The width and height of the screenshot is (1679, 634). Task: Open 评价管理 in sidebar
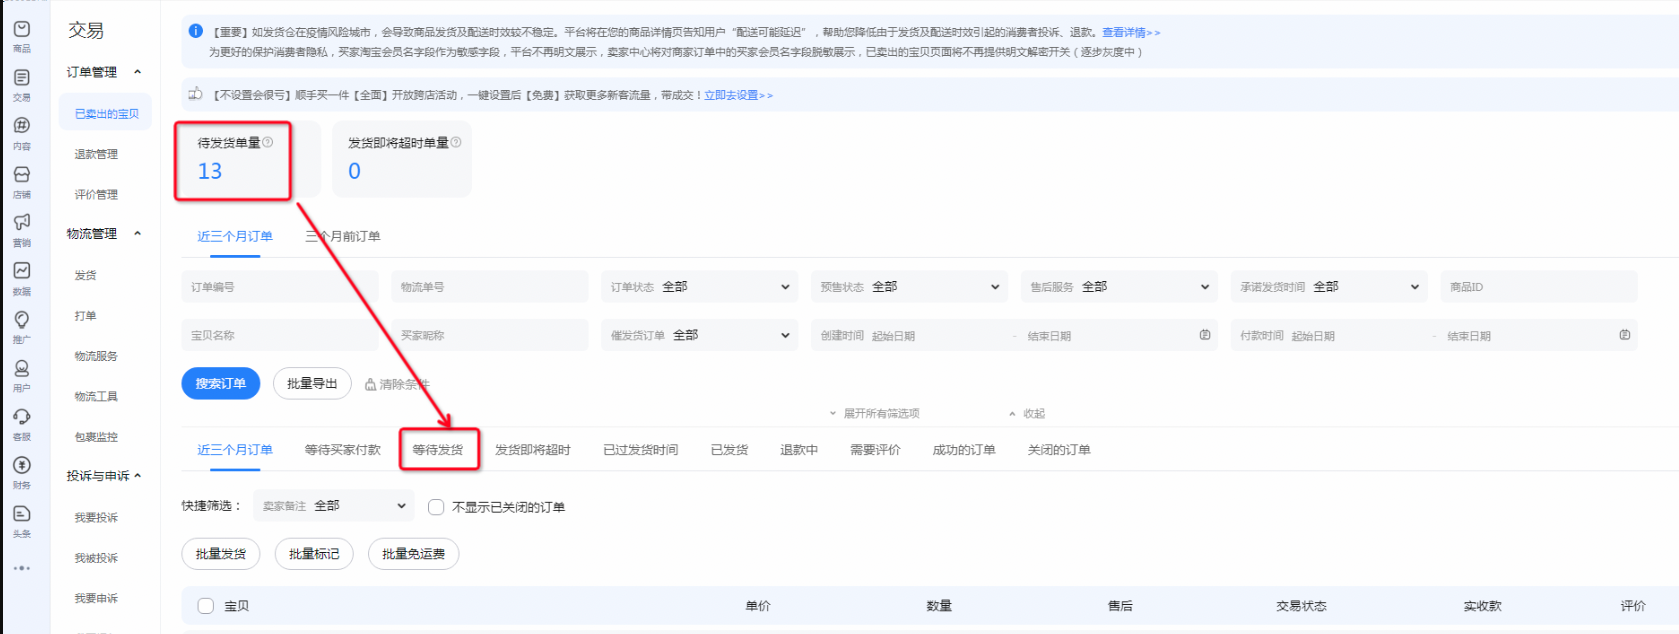(96, 195)
